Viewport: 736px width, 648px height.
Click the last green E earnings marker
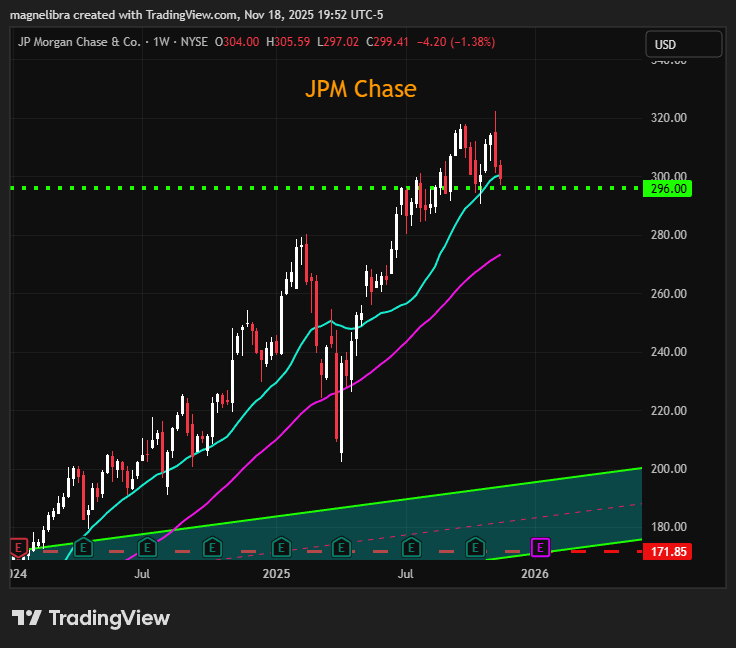[x=475, y=547]
